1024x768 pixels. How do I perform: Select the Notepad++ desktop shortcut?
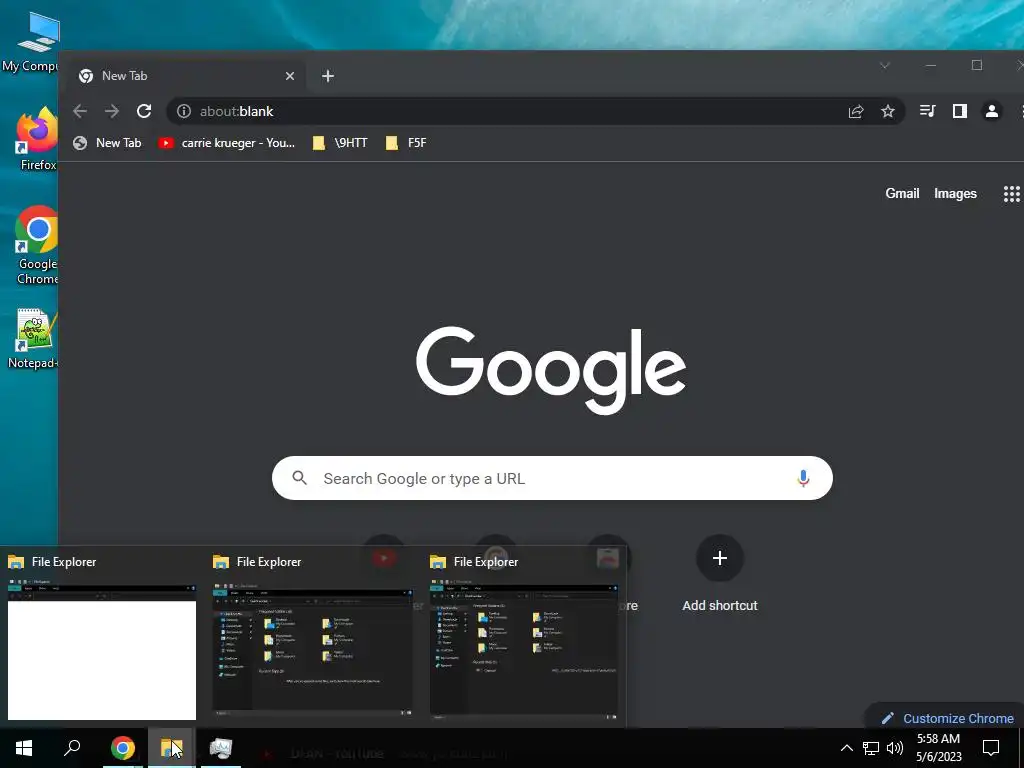pos(34,338)
